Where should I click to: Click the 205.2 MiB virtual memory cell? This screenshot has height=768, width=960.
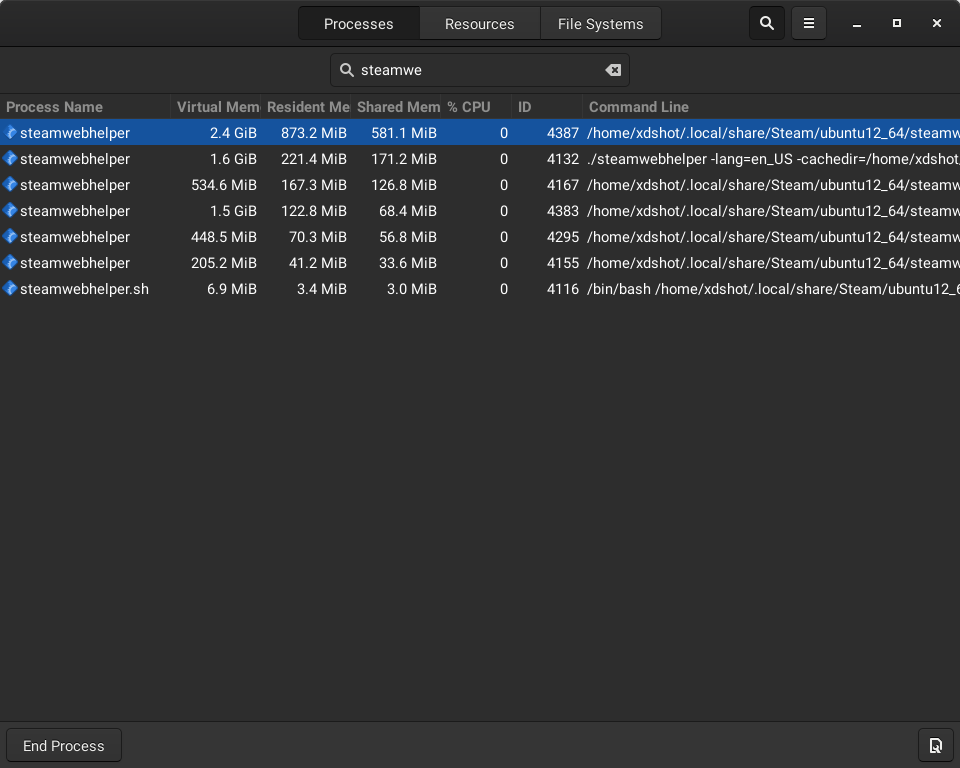(223, 263)
